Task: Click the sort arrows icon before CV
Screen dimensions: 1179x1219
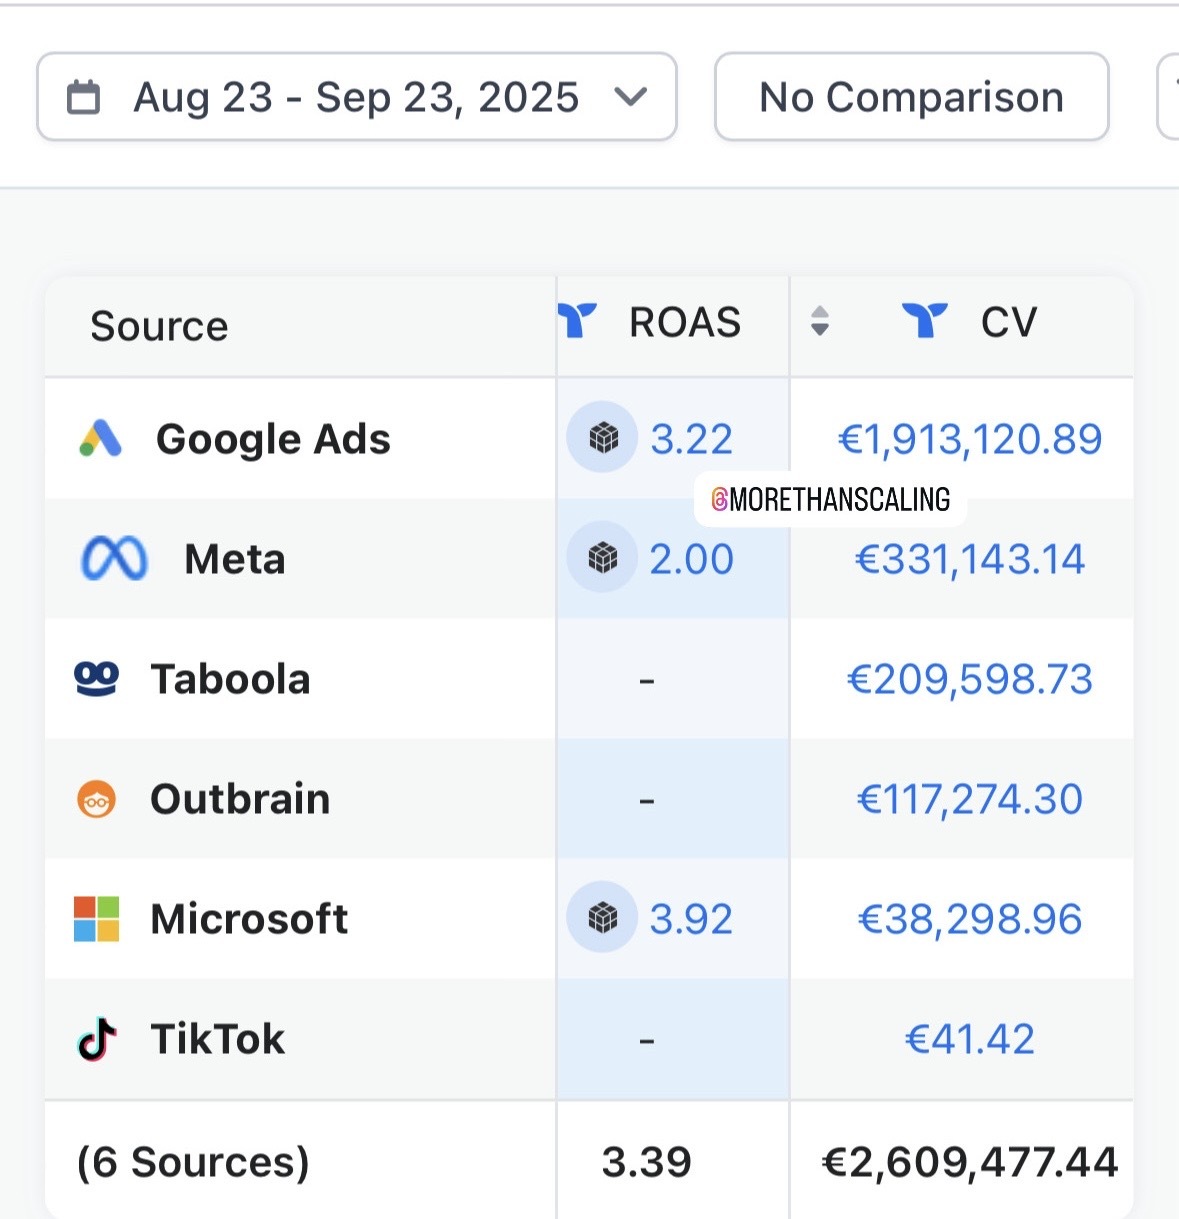Action: [x=820, y=321]
